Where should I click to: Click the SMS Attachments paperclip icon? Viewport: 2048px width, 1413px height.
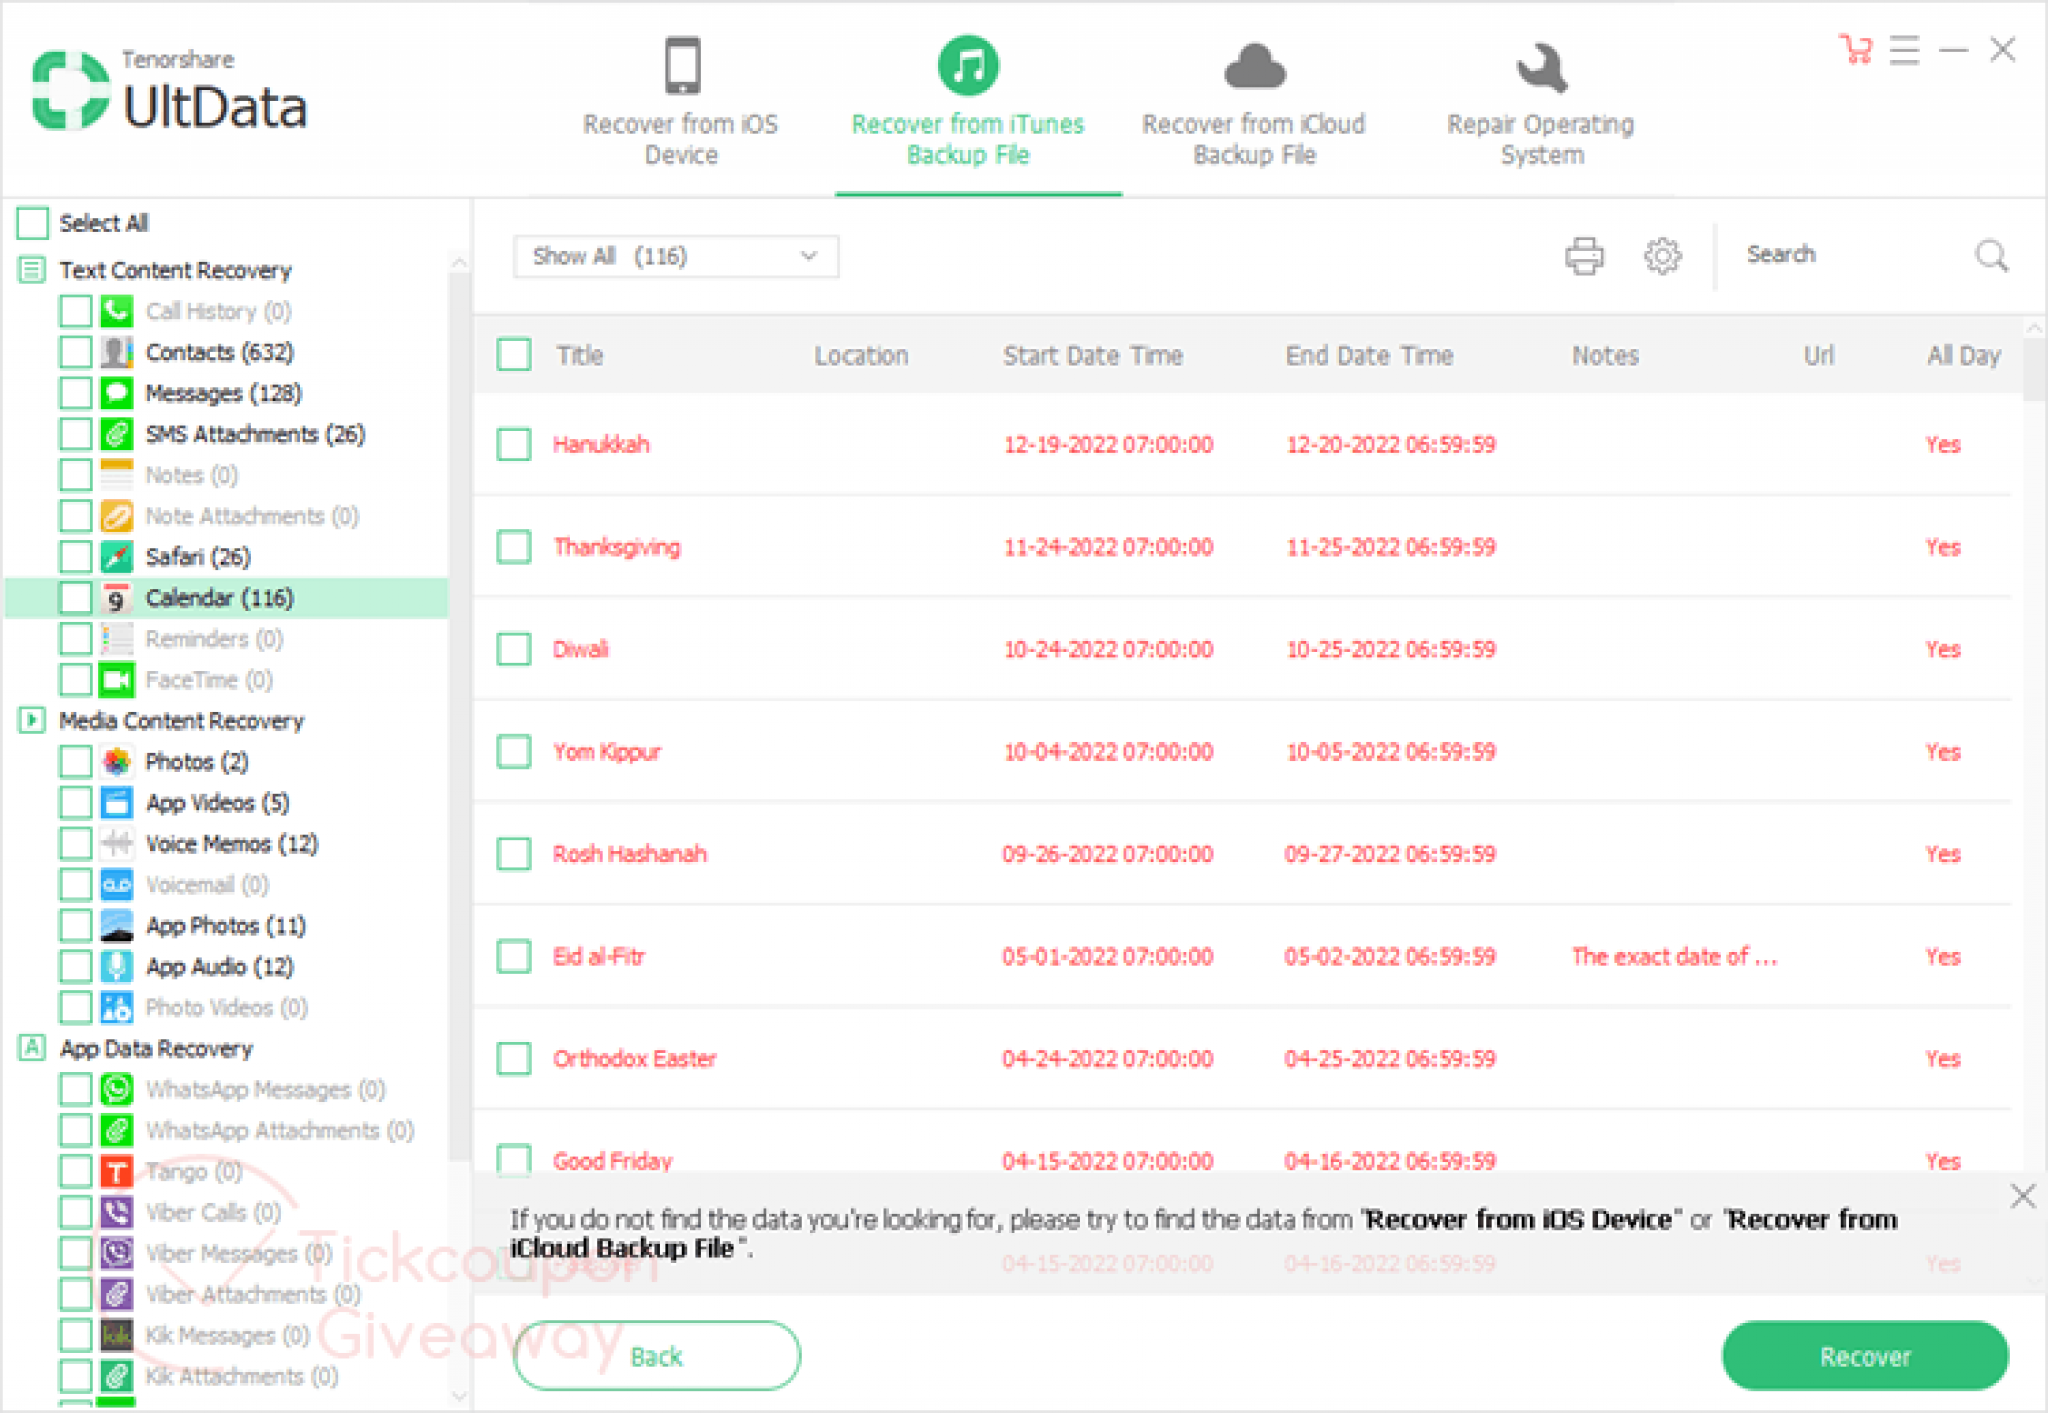coord(117,434)
